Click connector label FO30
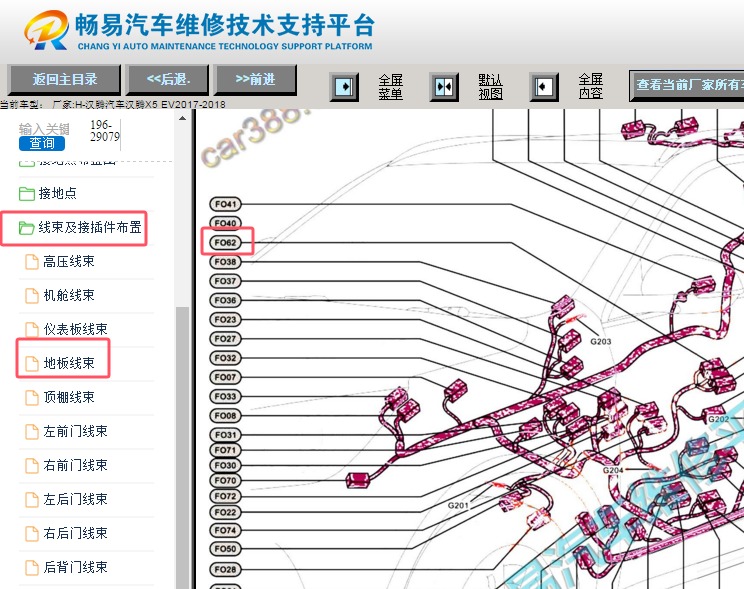The height and width of the screenshot is (589, 744). pos(225,466)
